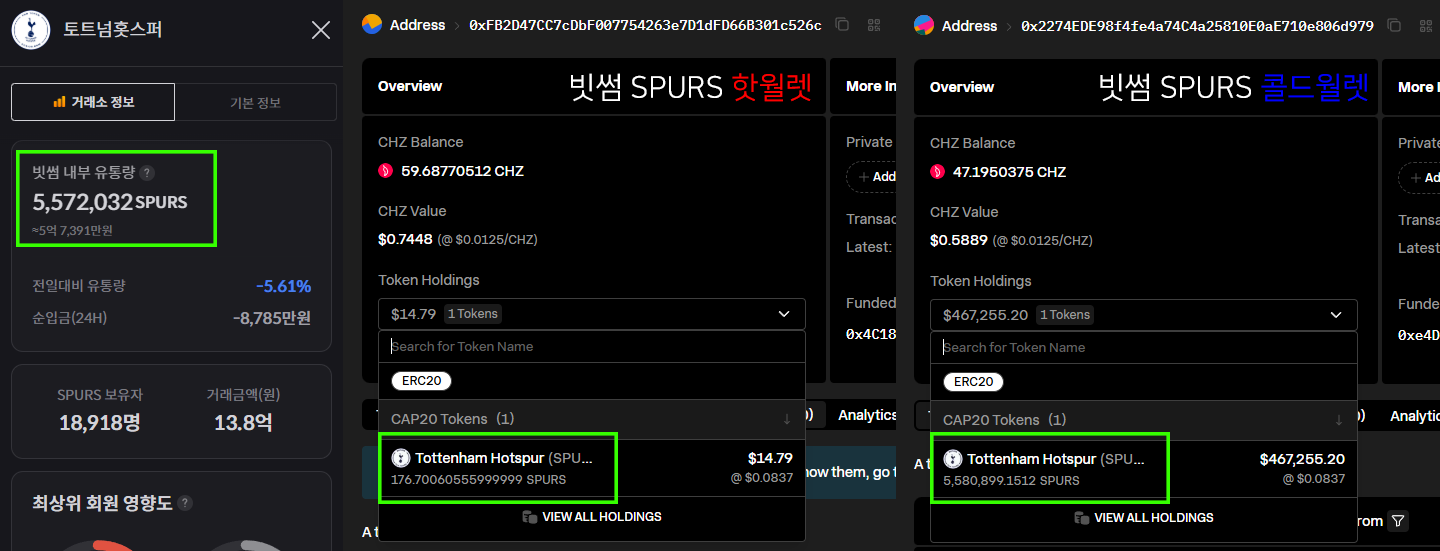Image resolution: width=1440 pixels, height=551 pixels.
Task: Focus the token search field in the cold wallet window
Action: (1144, 347)
